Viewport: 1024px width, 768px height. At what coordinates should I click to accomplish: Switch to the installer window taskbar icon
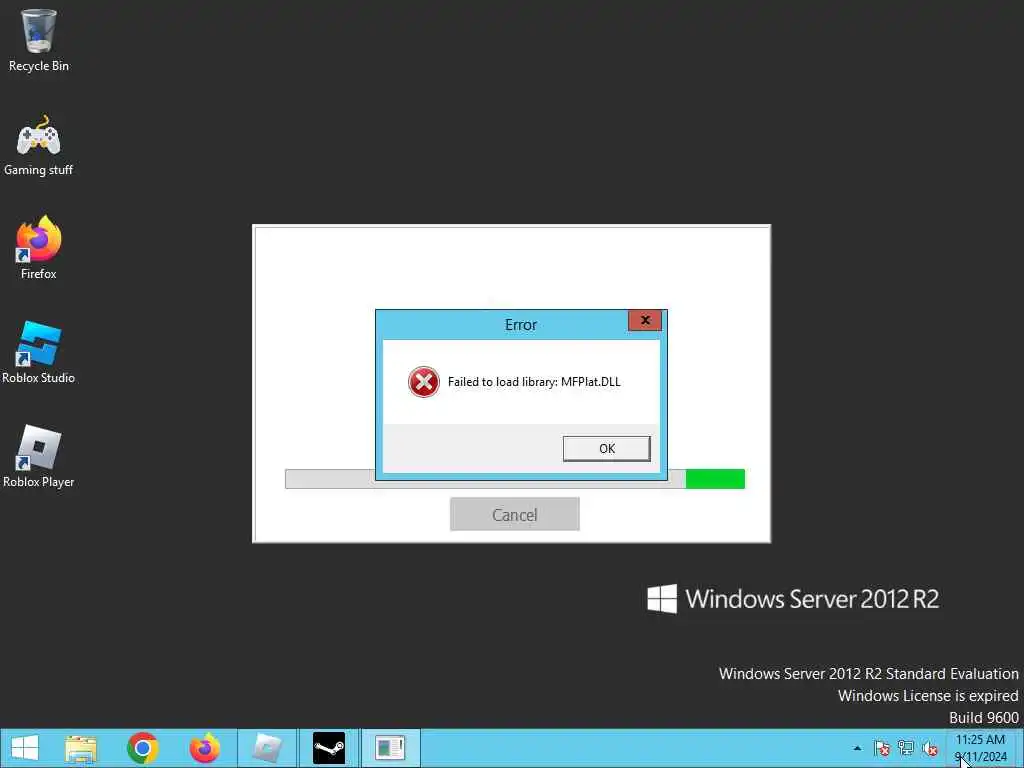[x=391, y=748]
